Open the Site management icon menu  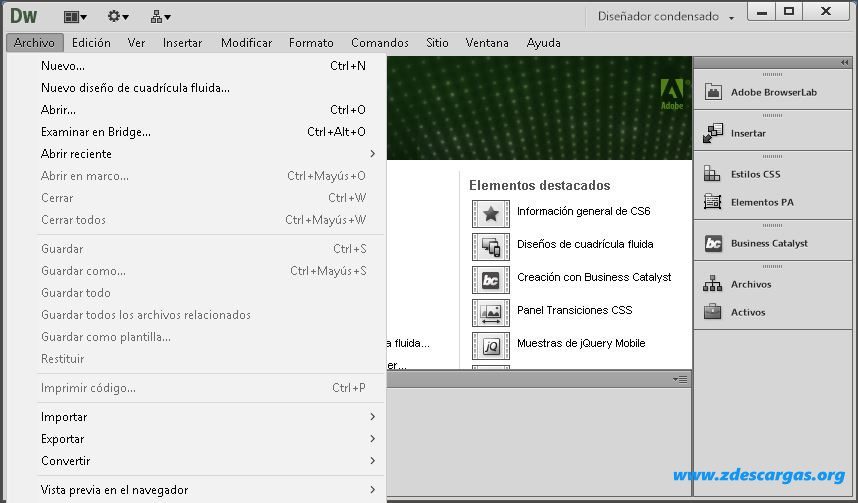click(160, 17)
